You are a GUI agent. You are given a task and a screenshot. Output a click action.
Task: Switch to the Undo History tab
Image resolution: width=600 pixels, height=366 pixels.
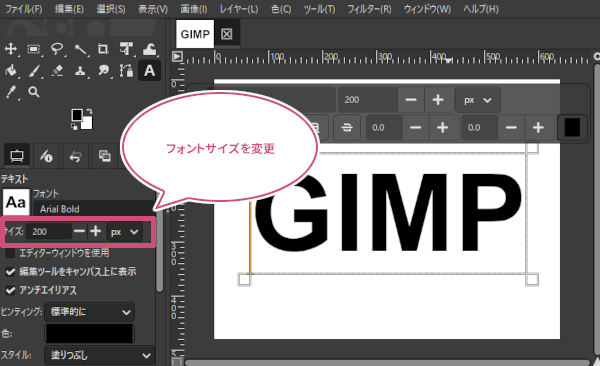click(75, 156)
